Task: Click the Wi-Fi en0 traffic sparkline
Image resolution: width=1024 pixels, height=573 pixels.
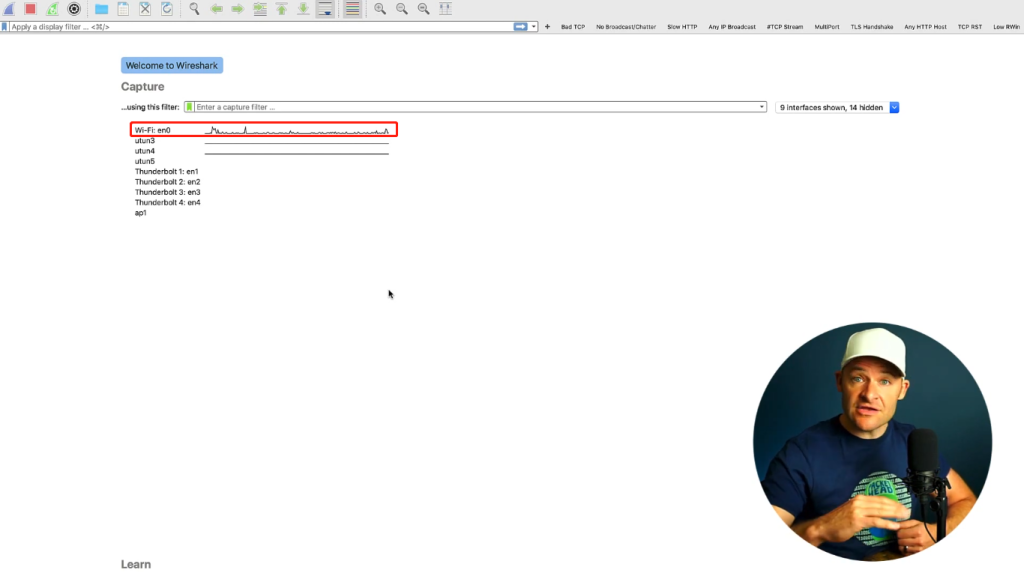Action: [x=296, y=131]
